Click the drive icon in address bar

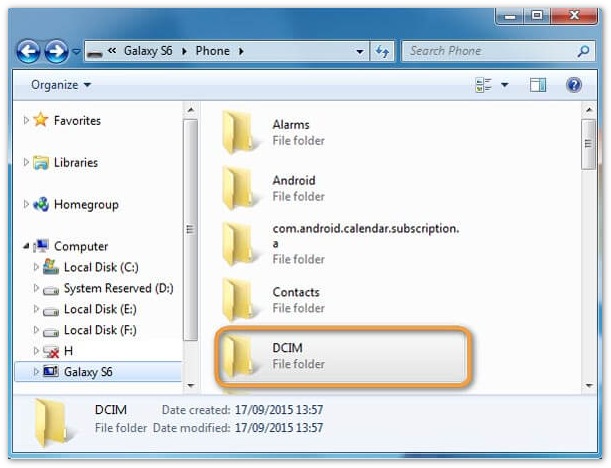(x=95, y=52)
